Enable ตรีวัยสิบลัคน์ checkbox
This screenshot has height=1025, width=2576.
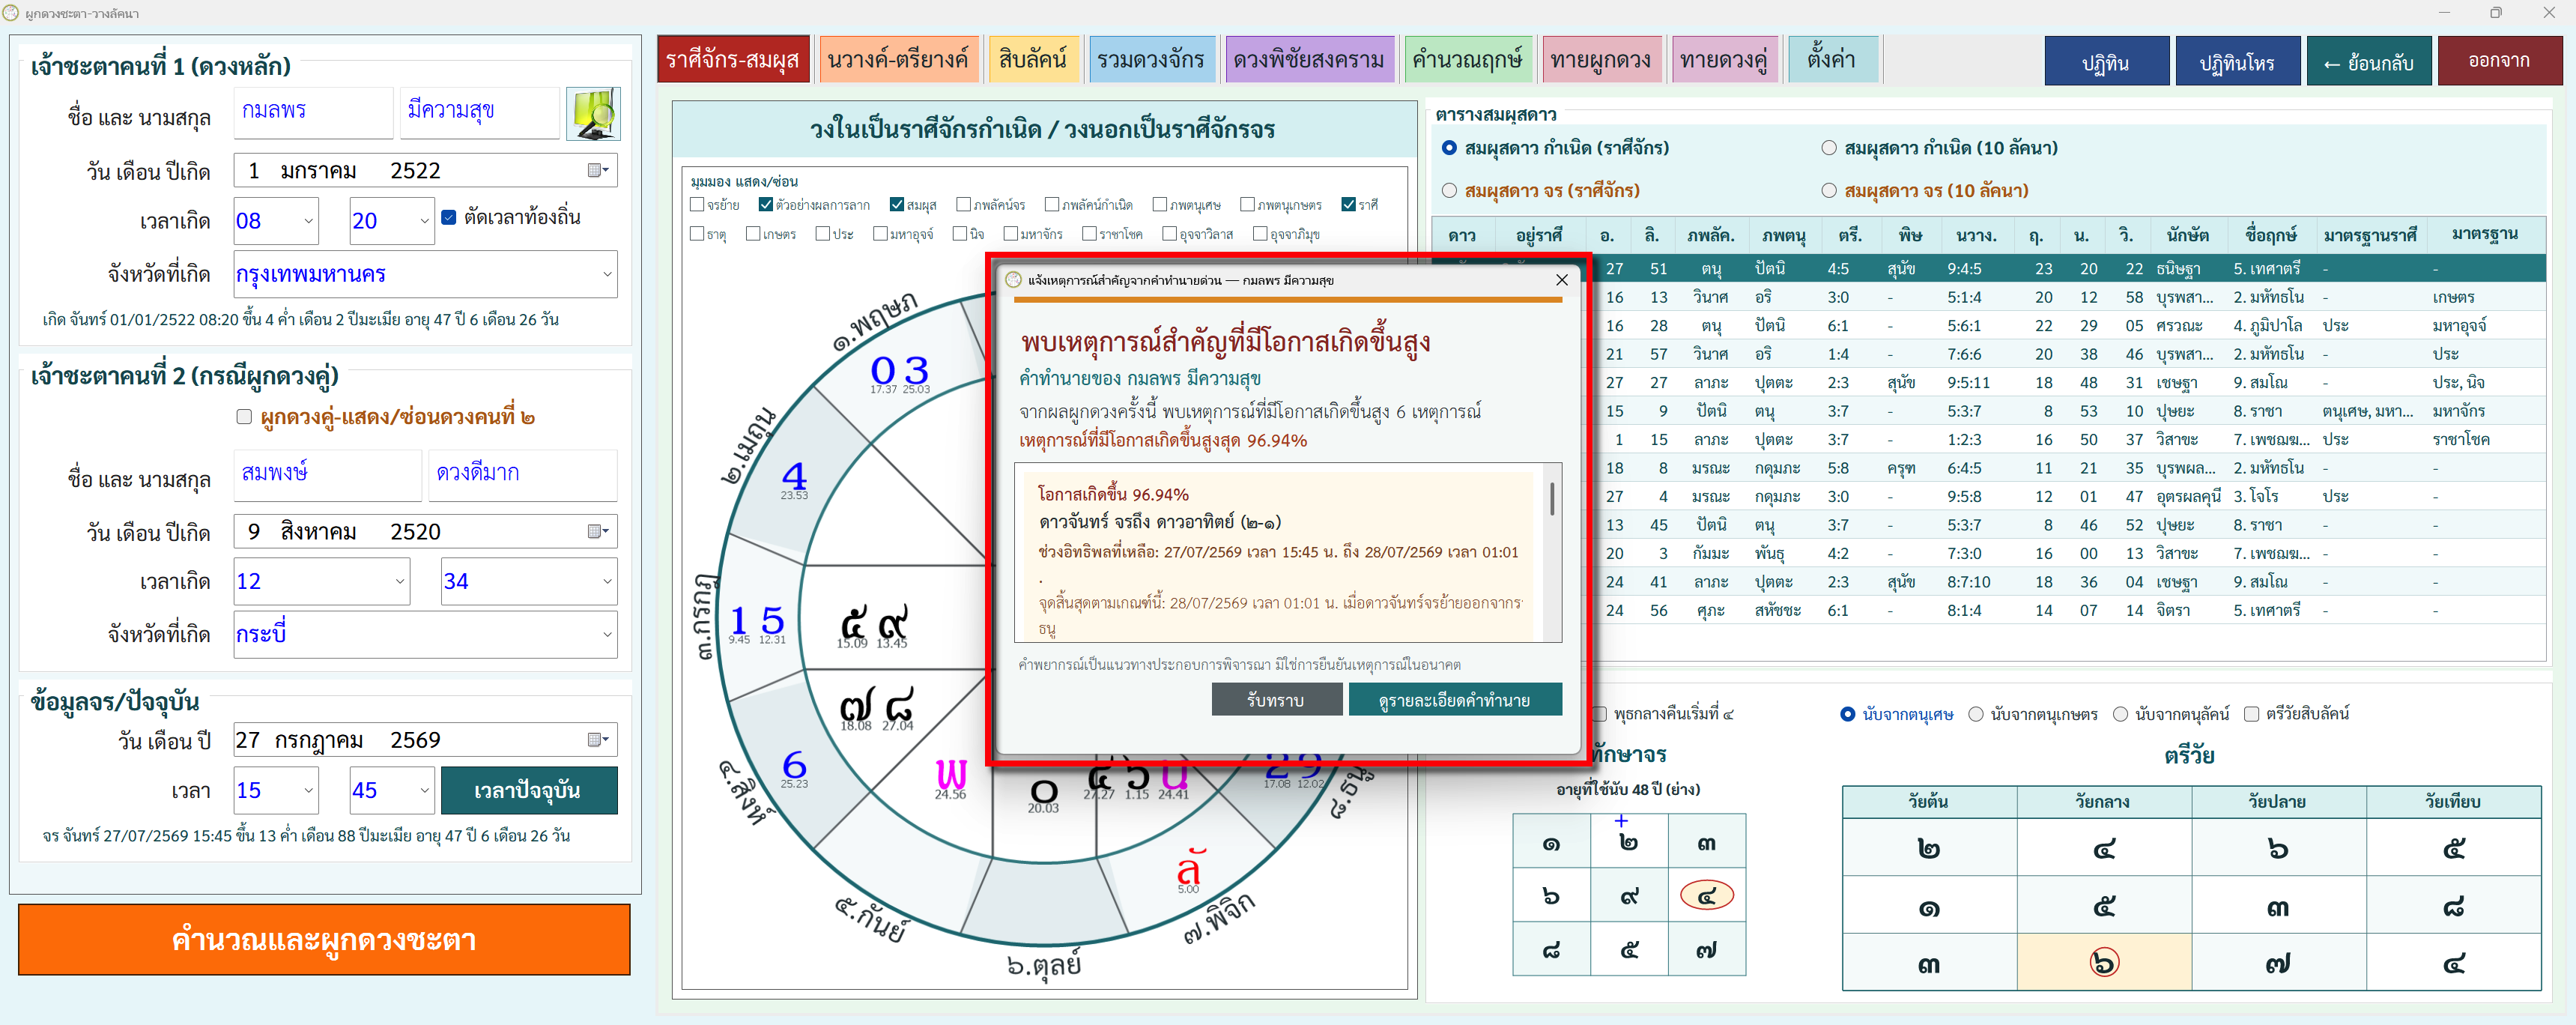[2252, 714]
